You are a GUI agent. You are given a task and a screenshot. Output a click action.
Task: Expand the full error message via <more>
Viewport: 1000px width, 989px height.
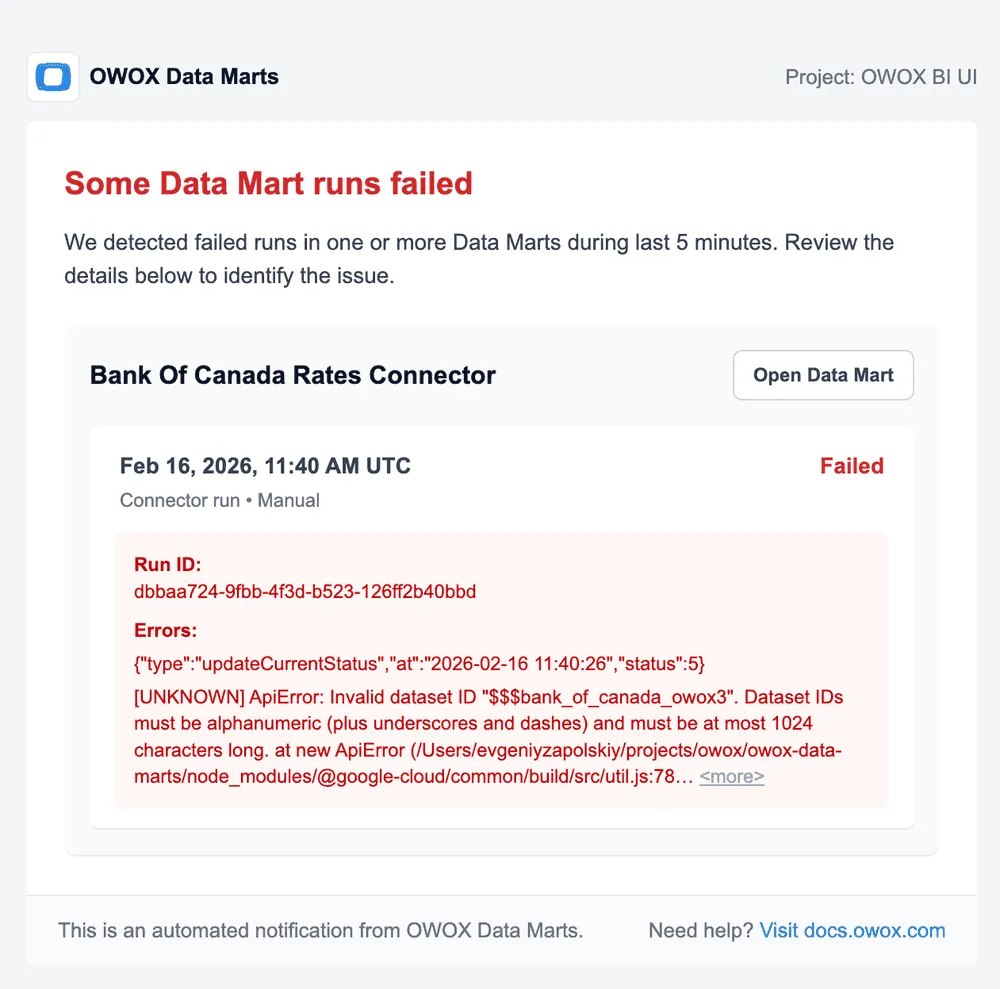coord(731,776)
